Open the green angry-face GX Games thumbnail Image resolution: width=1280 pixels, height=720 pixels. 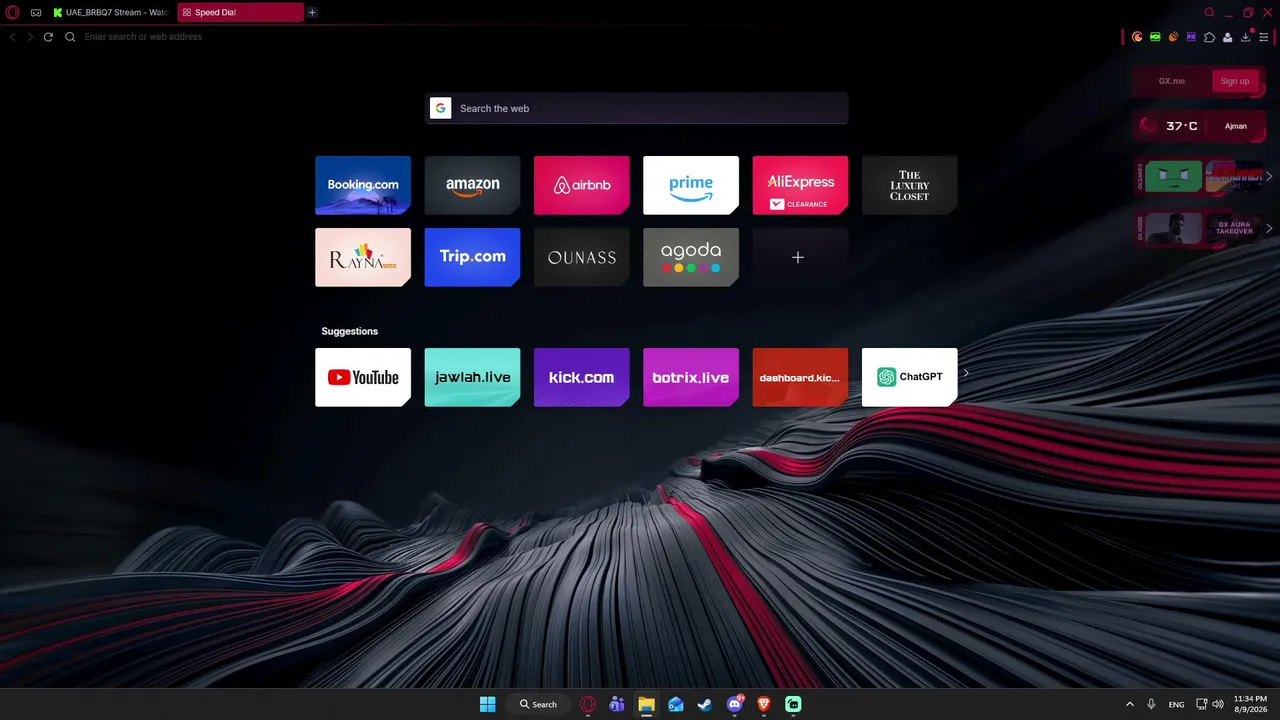1173,176
